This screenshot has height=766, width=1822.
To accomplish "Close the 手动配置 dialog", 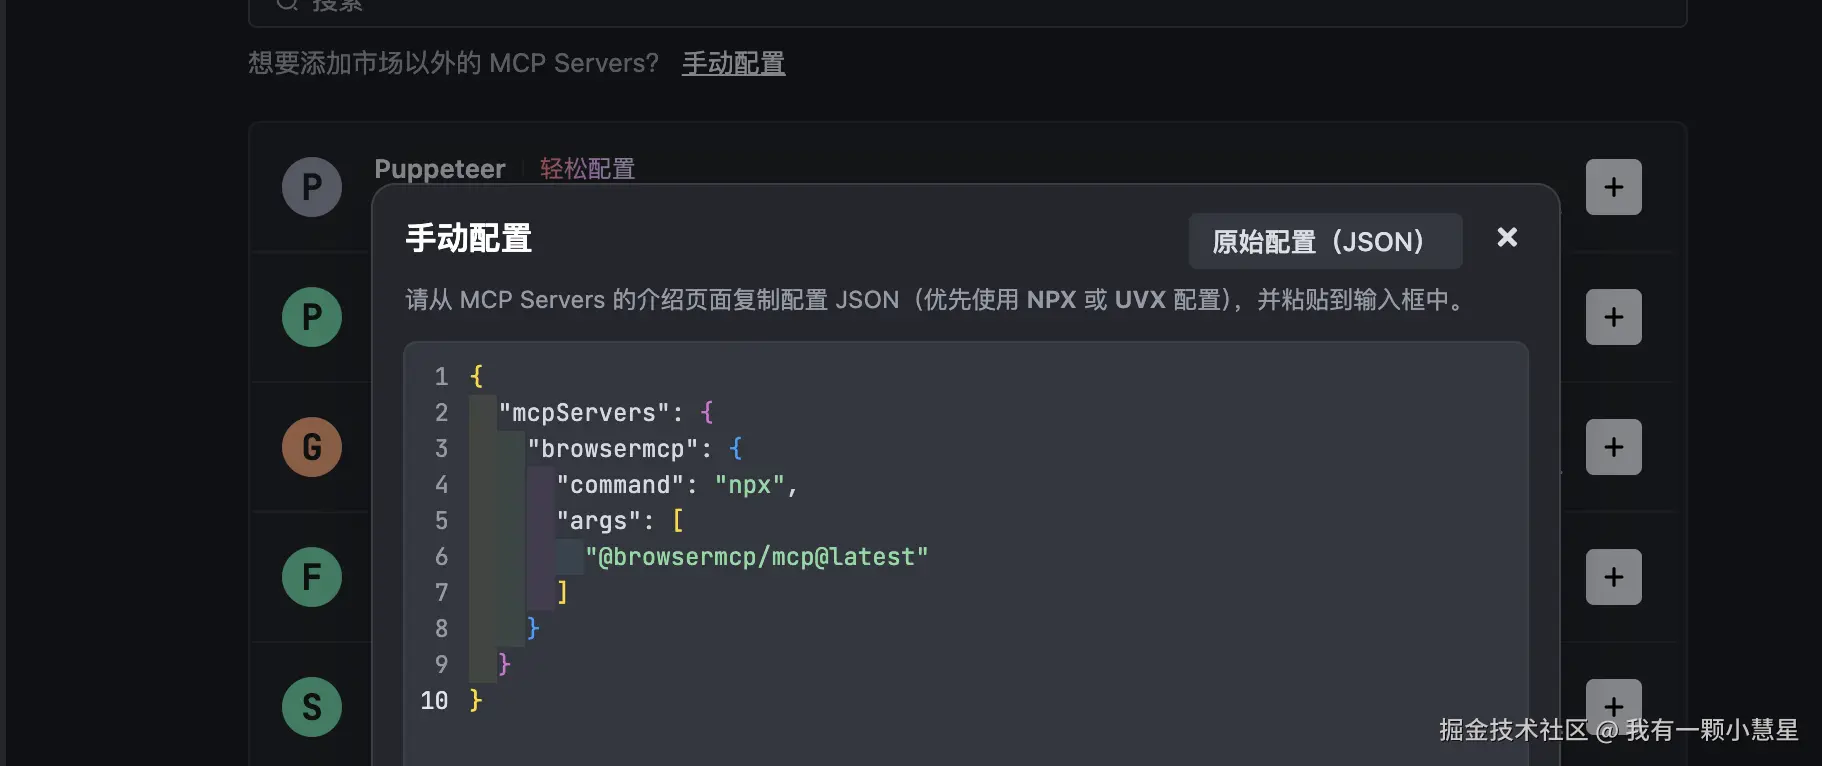I will (x=1507, y=237).
